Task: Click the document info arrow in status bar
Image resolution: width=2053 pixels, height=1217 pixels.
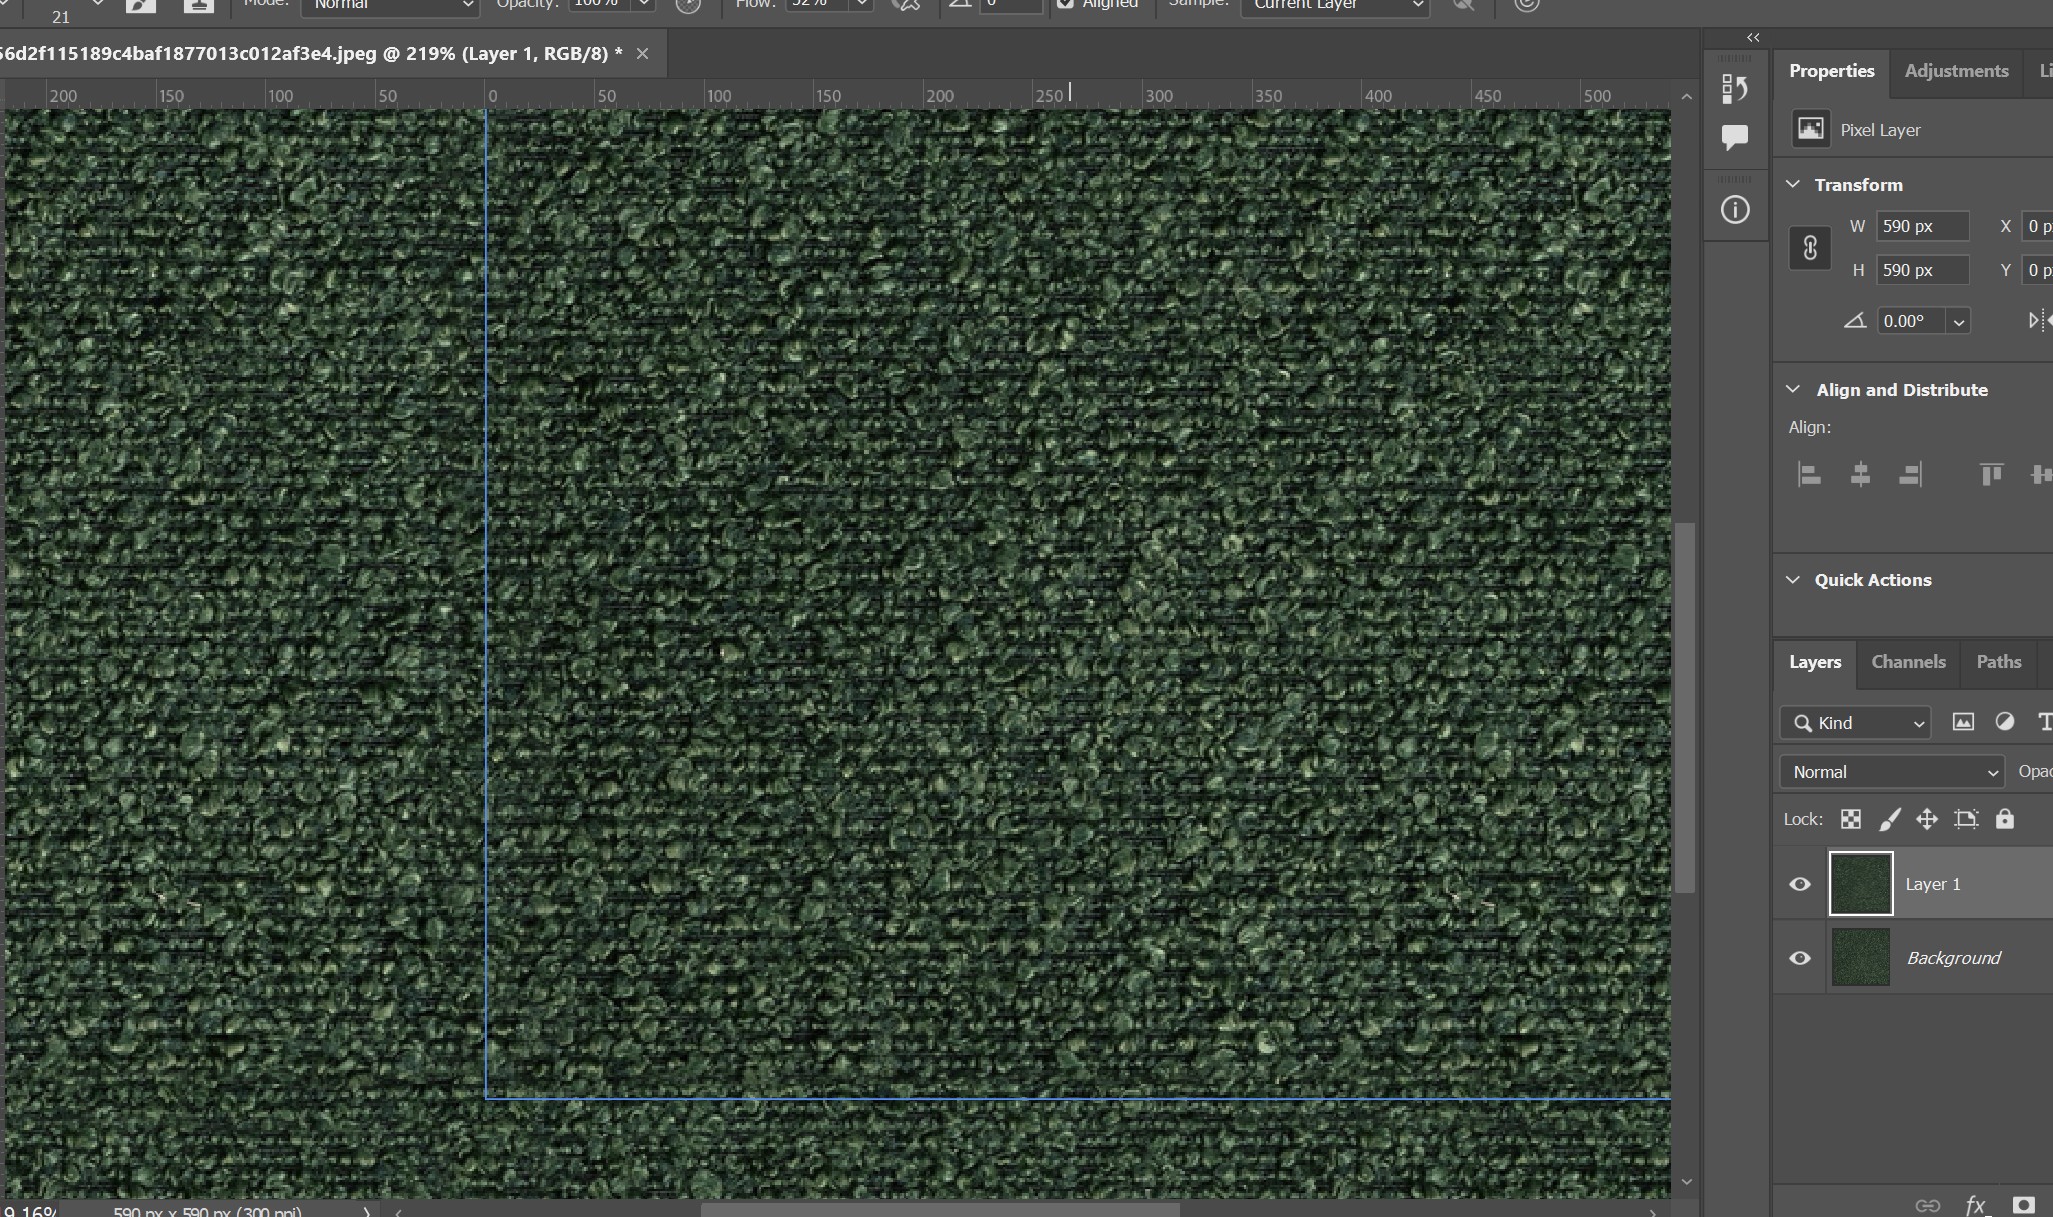Action: [x=366, y=1211]
